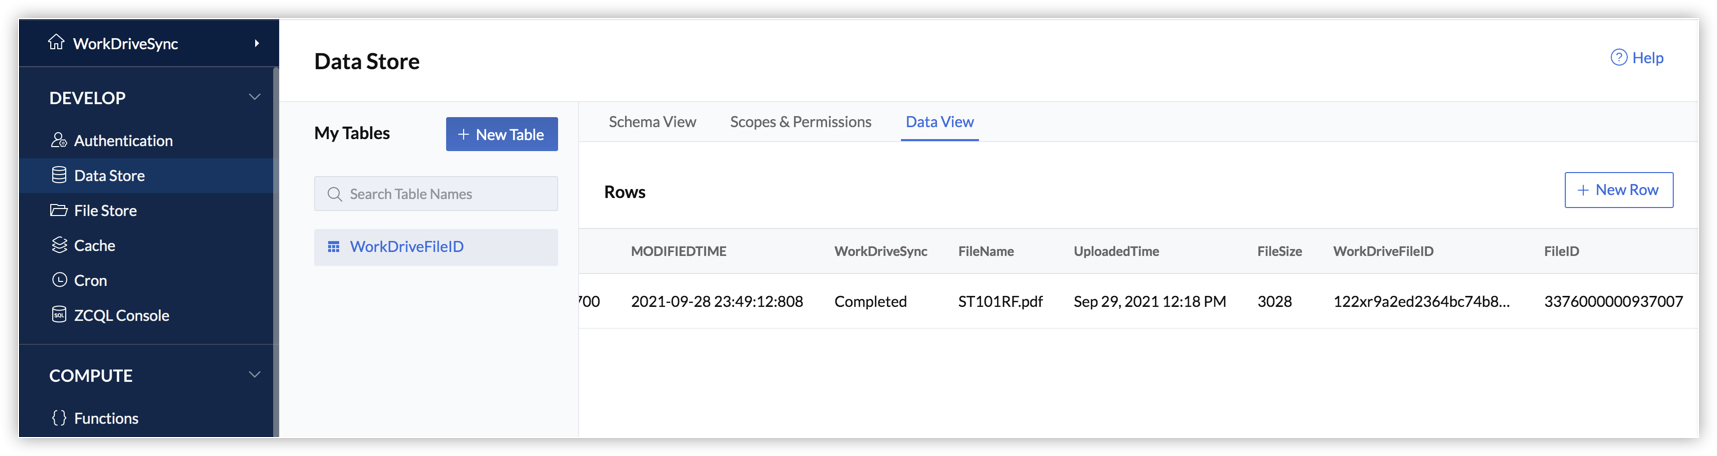
Task: Collapse the DEVELOP section chevron
Action: 254,97
